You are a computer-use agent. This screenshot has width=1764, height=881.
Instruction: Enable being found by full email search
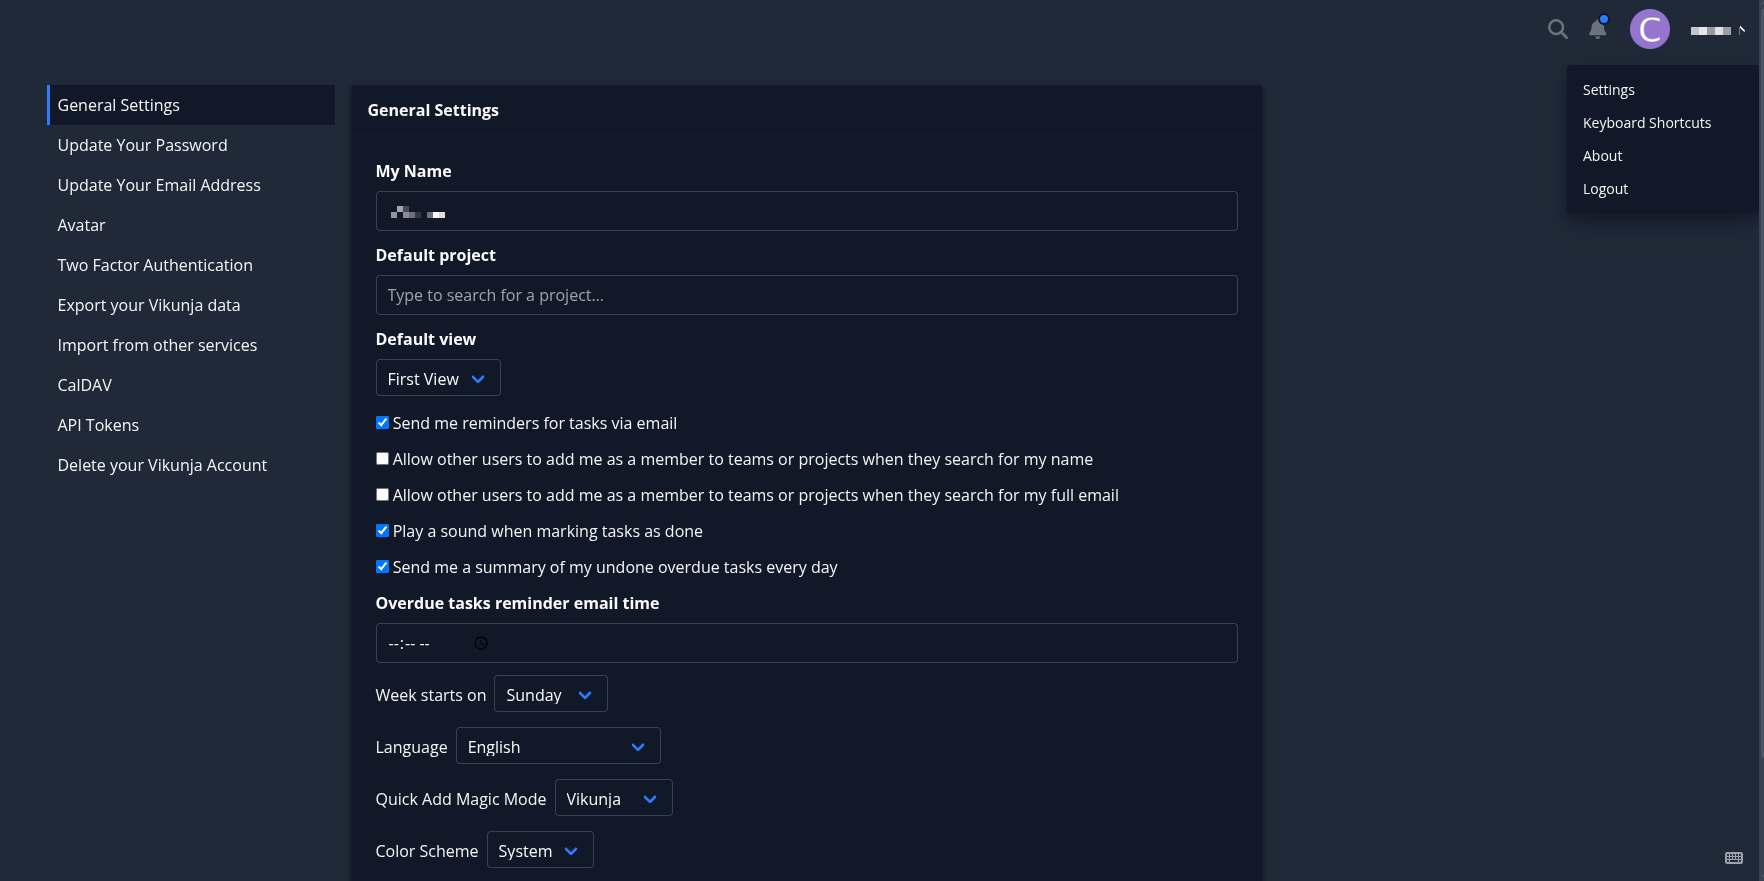point(382,495)
